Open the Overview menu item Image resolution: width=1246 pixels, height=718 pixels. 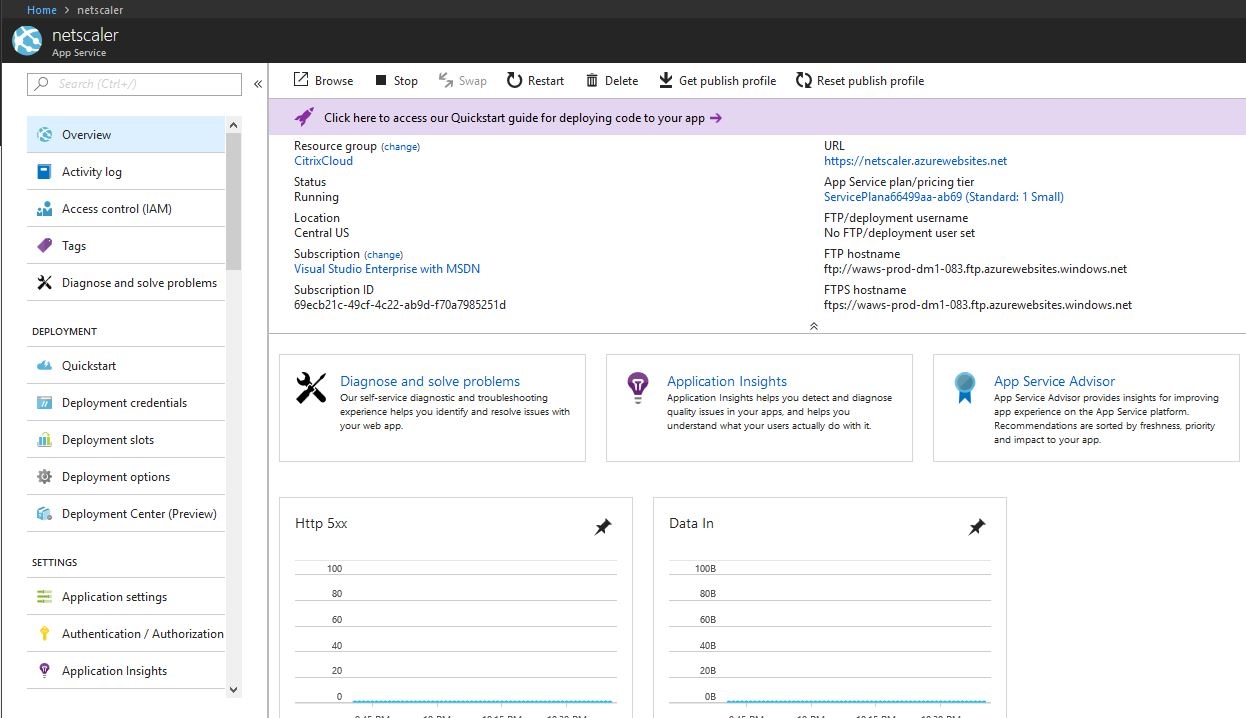pos(126,135)
